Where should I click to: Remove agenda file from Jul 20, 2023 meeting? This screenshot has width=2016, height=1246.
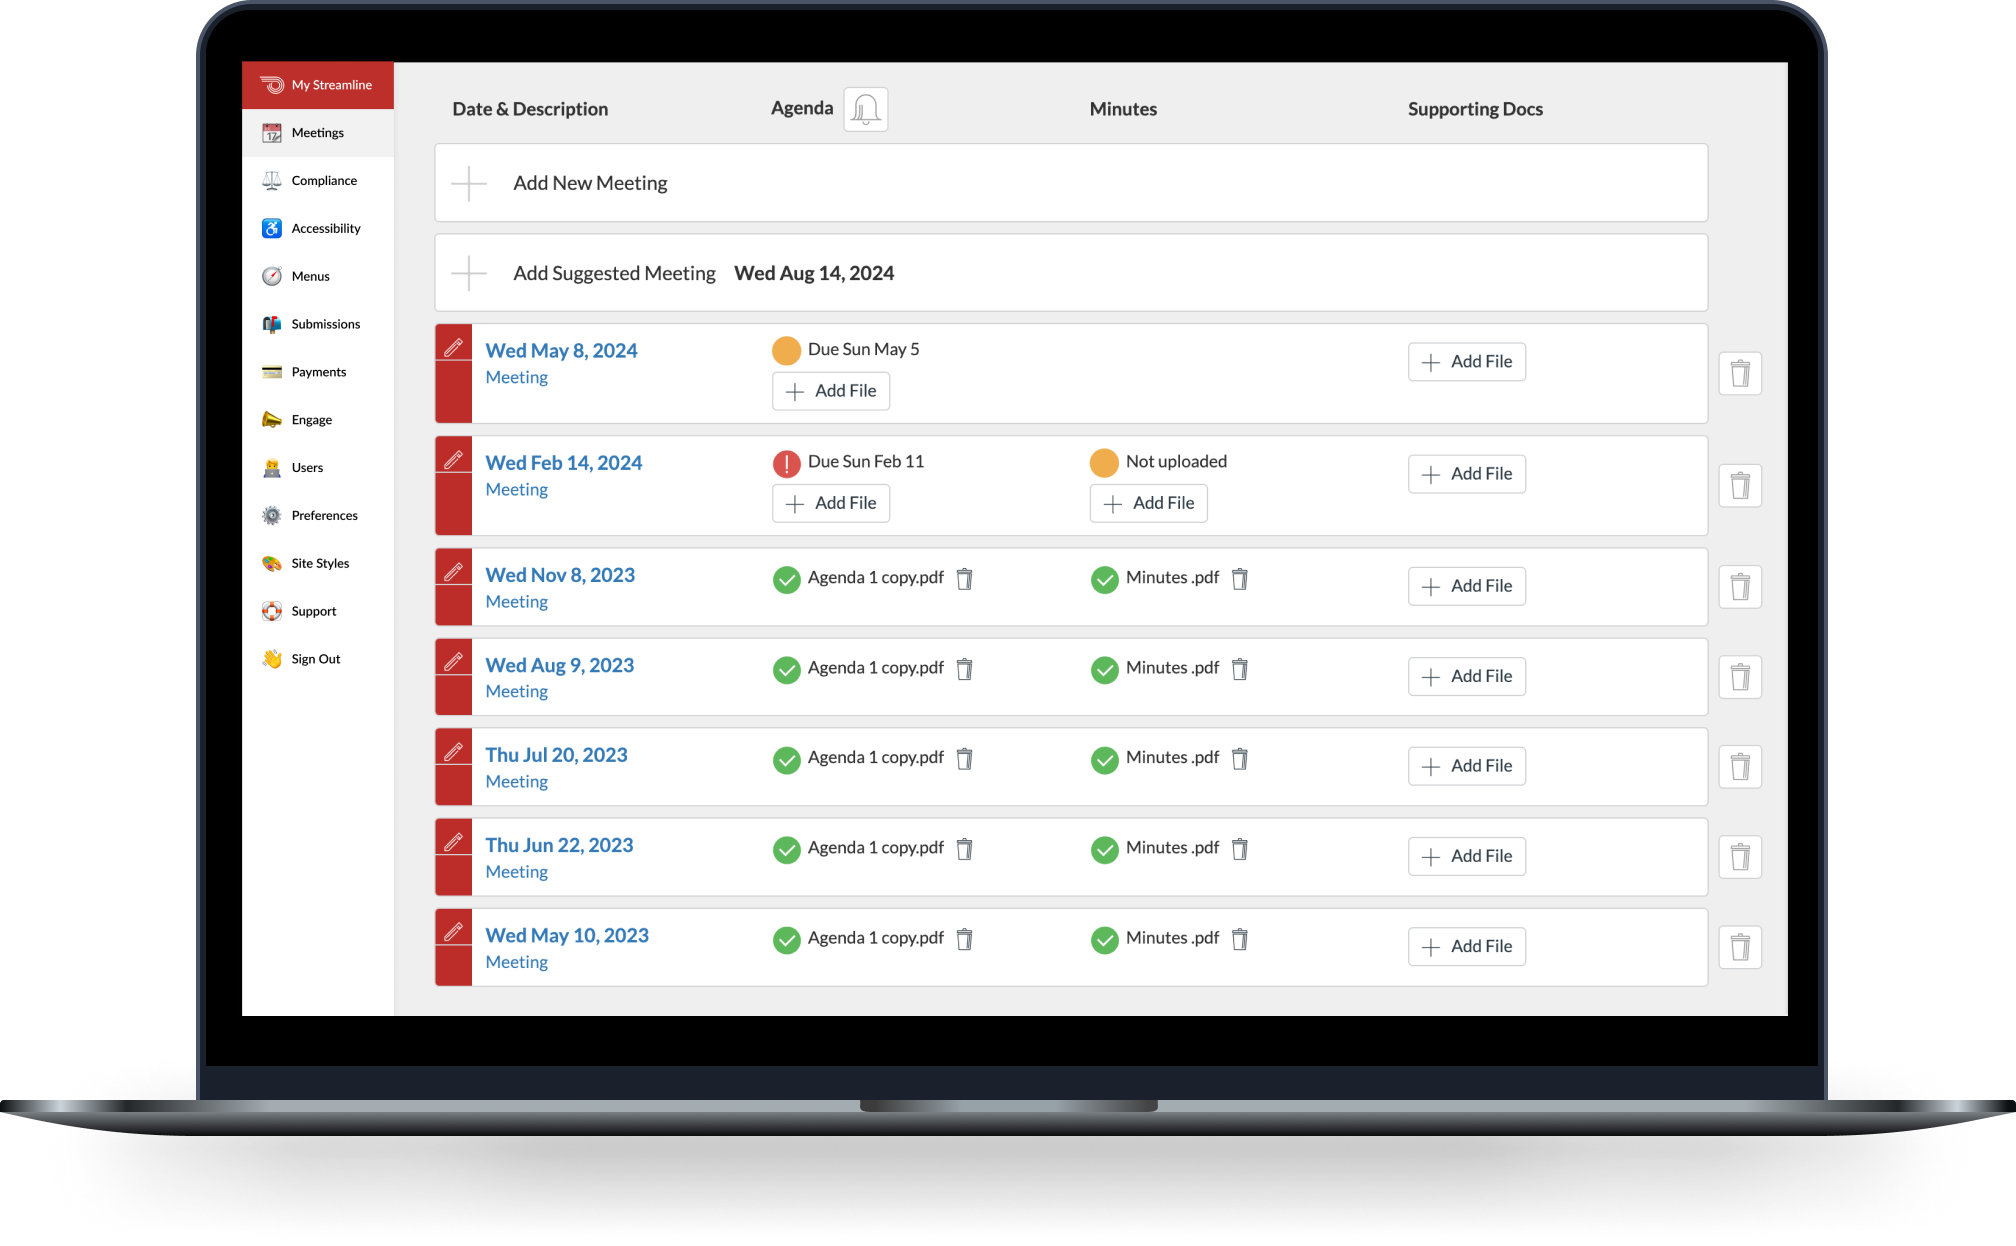[x=965, y=759]
